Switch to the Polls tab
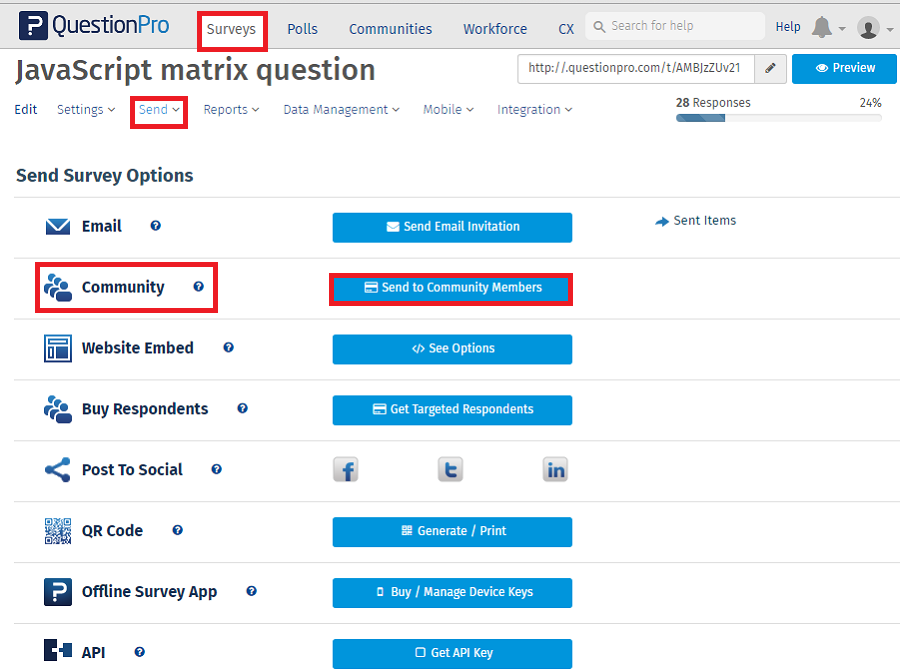Image resolution: width=900 pixels, height=672 pixels. pyautogui.click(x=302, y=29)
